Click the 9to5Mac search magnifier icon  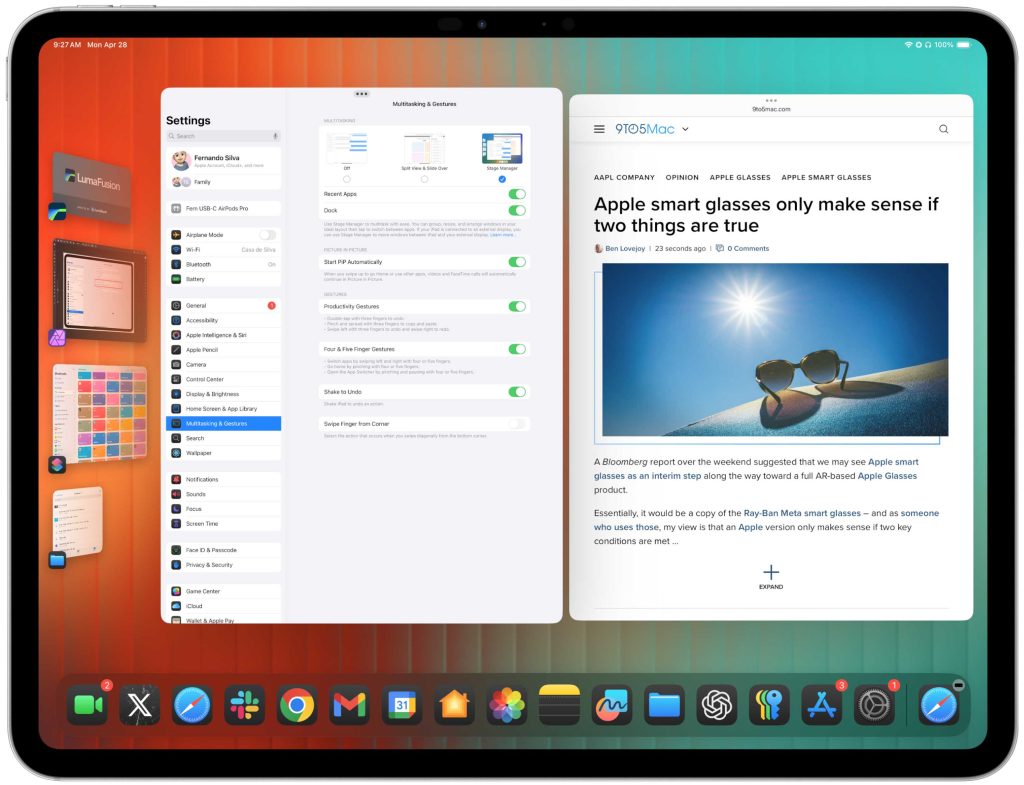click(x=943, y=129)
